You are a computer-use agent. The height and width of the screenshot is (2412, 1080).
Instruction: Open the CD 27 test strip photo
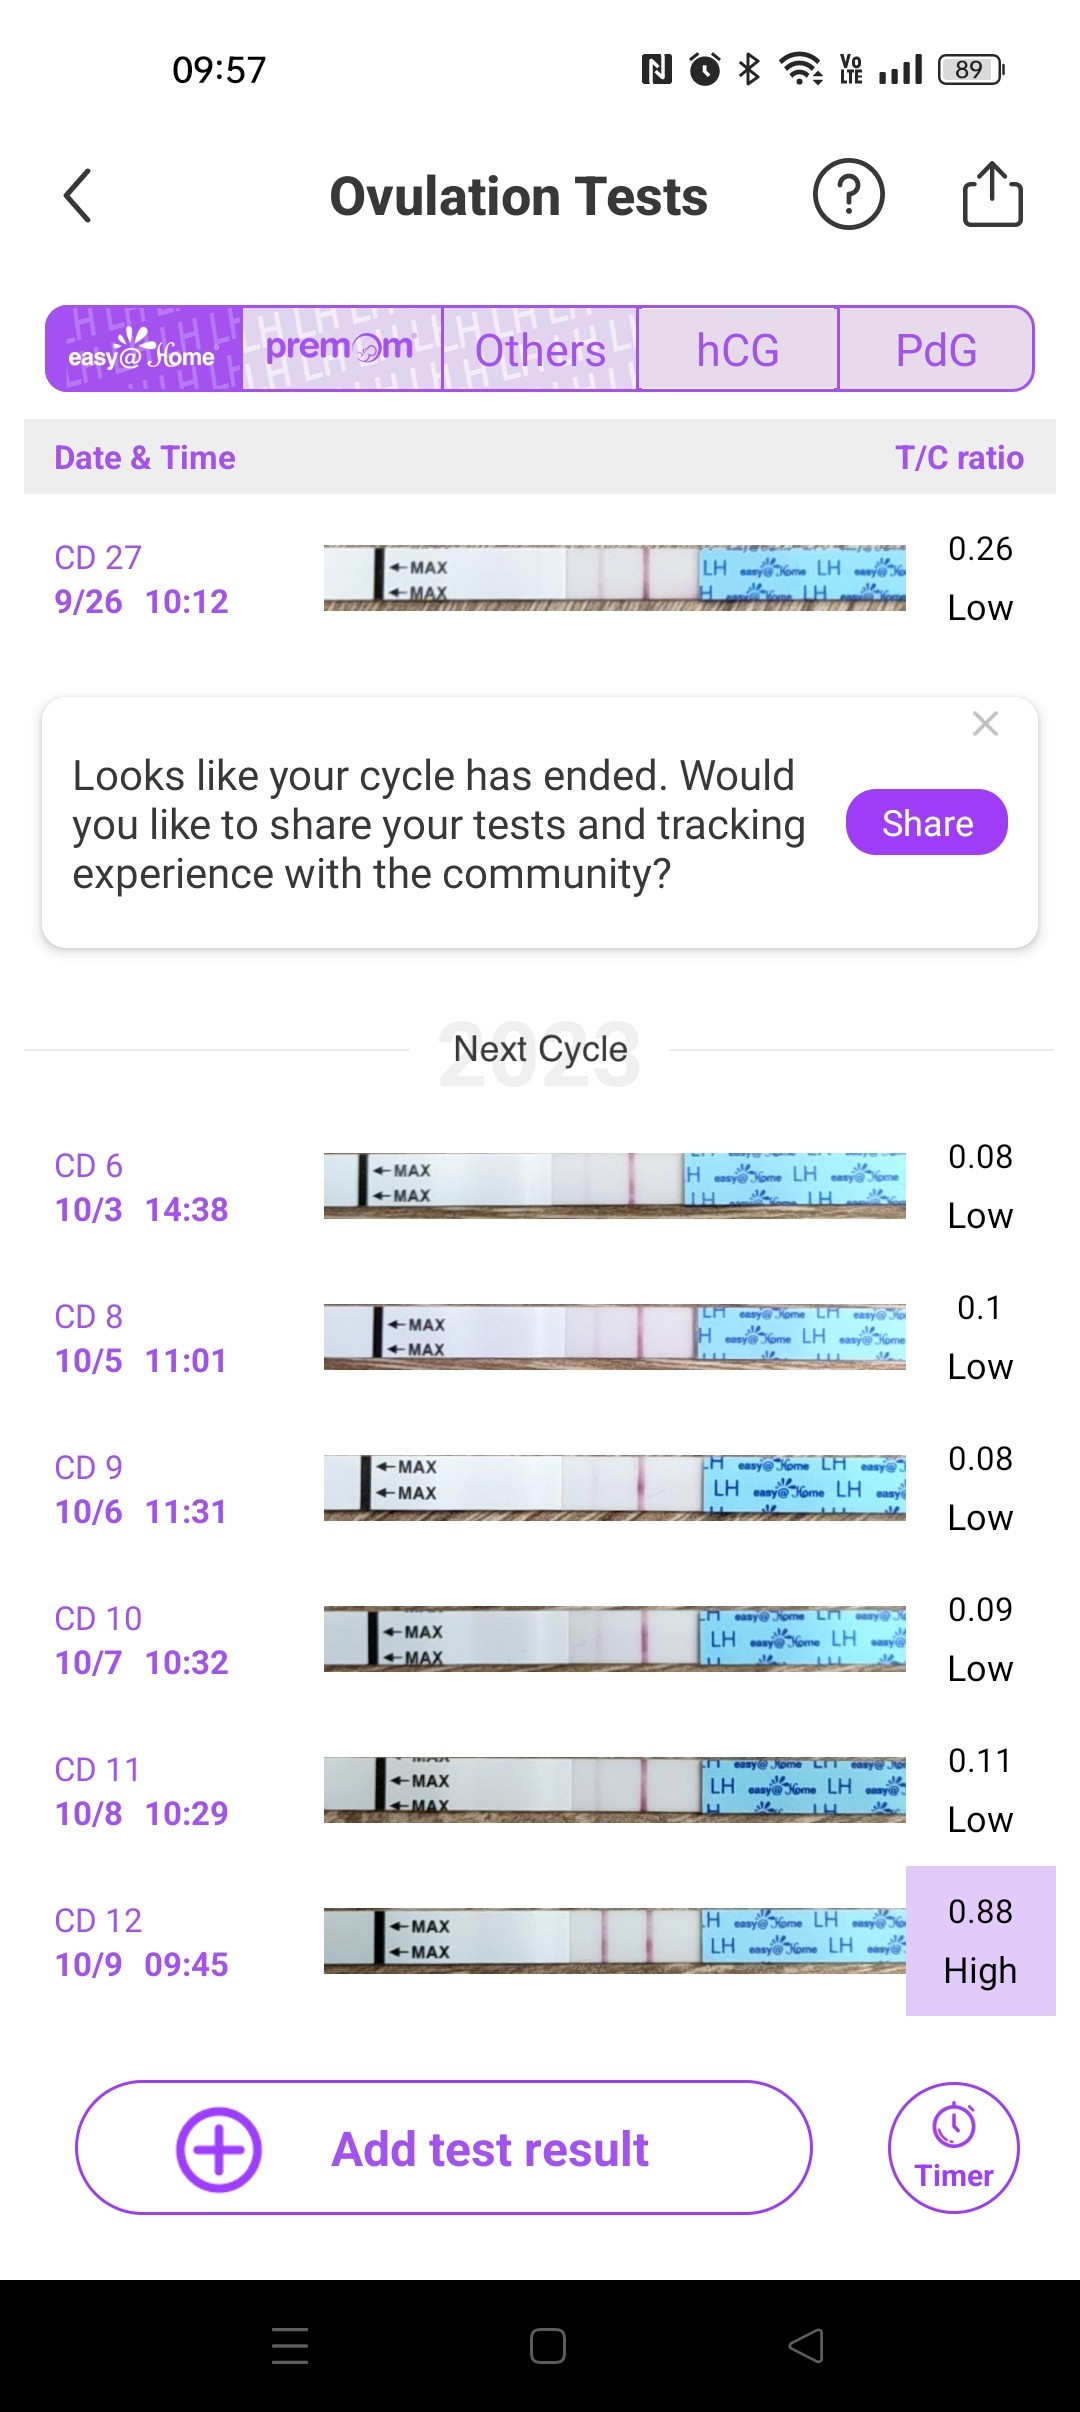point(614,578)
